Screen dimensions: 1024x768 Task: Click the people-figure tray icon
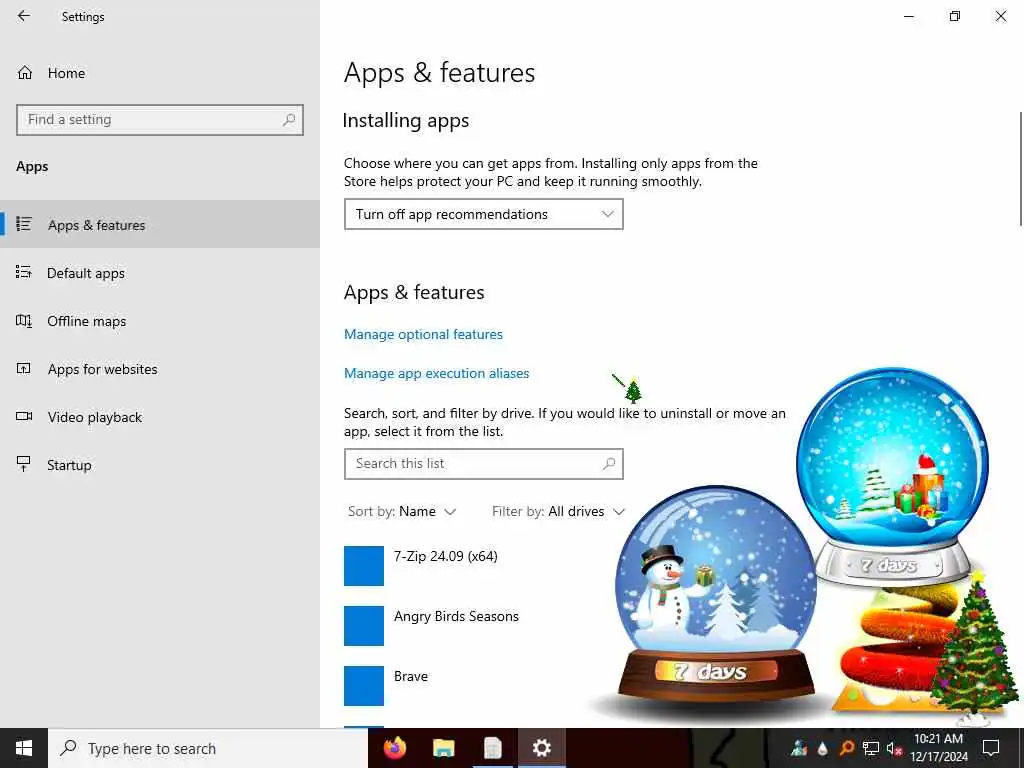[x=799, y=748]
